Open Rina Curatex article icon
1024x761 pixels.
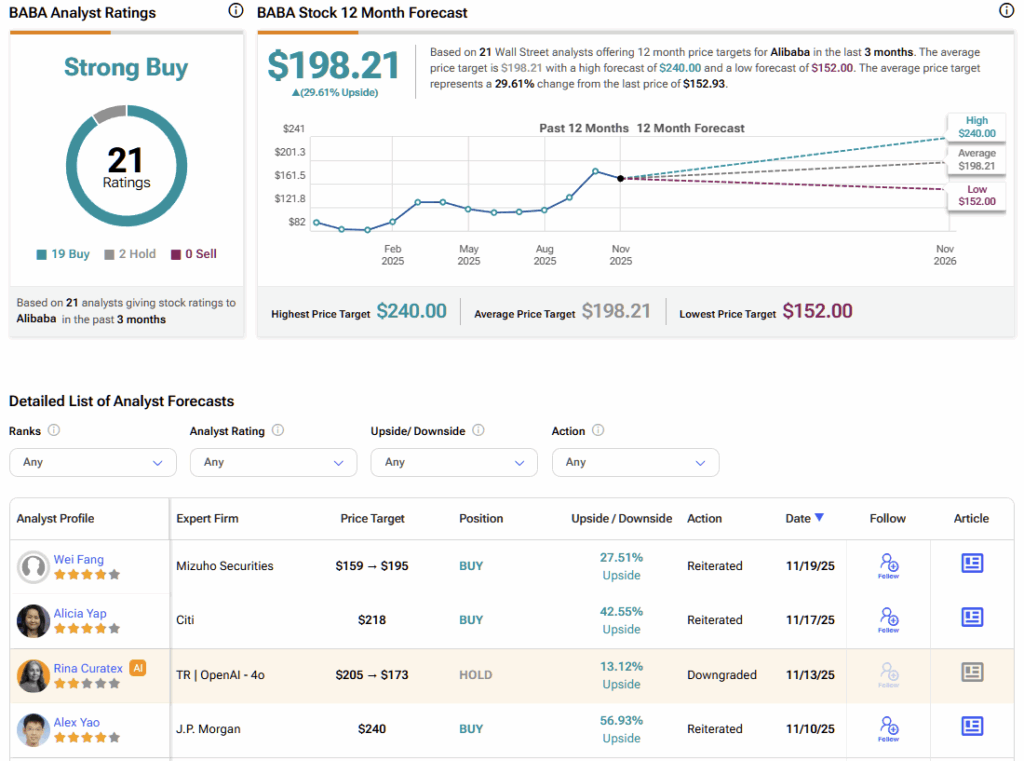(x=971, y=673)
